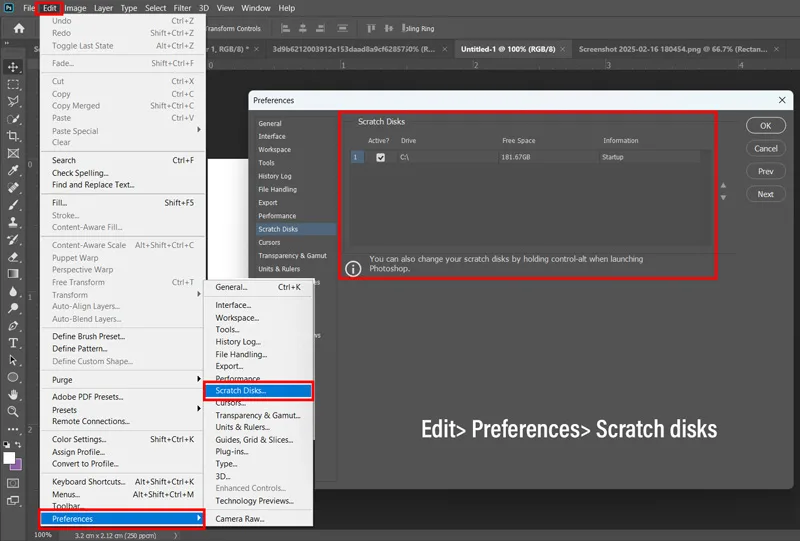Viewport: 800px width, 541px height.
Task: Select the Ellipse shape tool
Action: [x=13, y=377]
